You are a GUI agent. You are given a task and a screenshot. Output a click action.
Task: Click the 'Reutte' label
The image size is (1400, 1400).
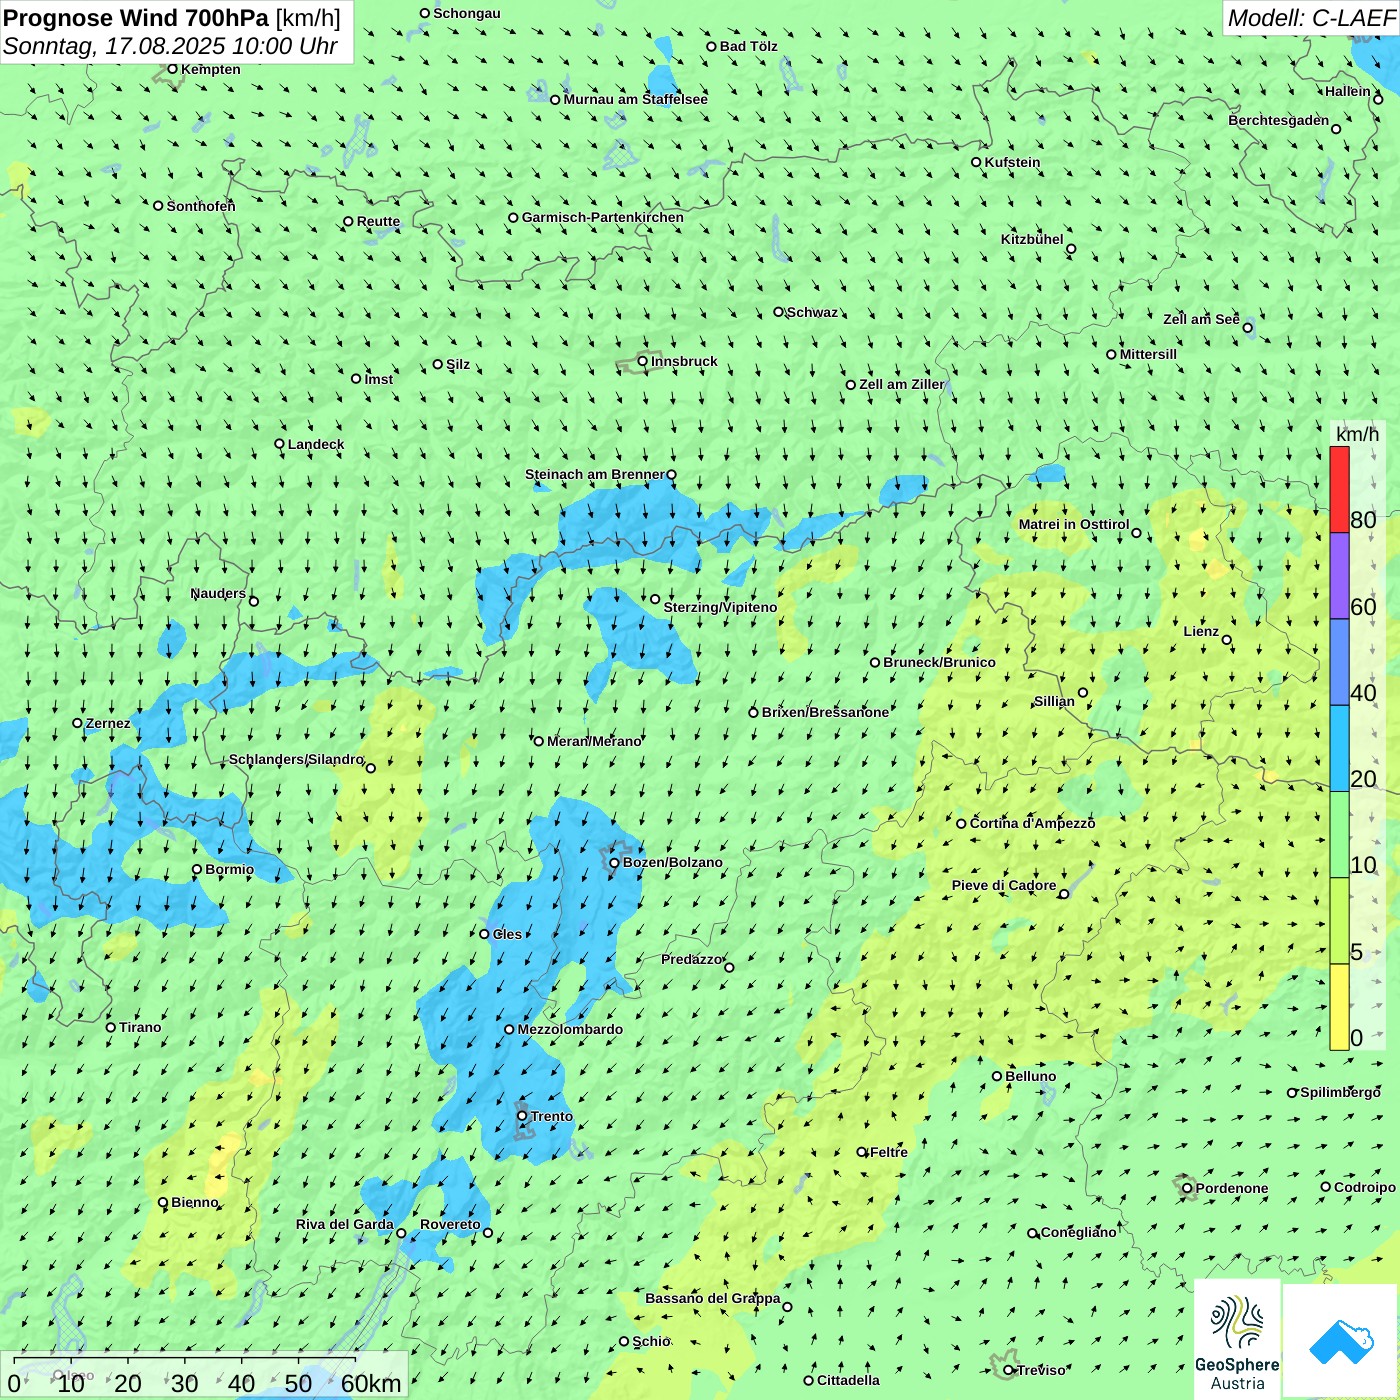click(x=378, y=222)
